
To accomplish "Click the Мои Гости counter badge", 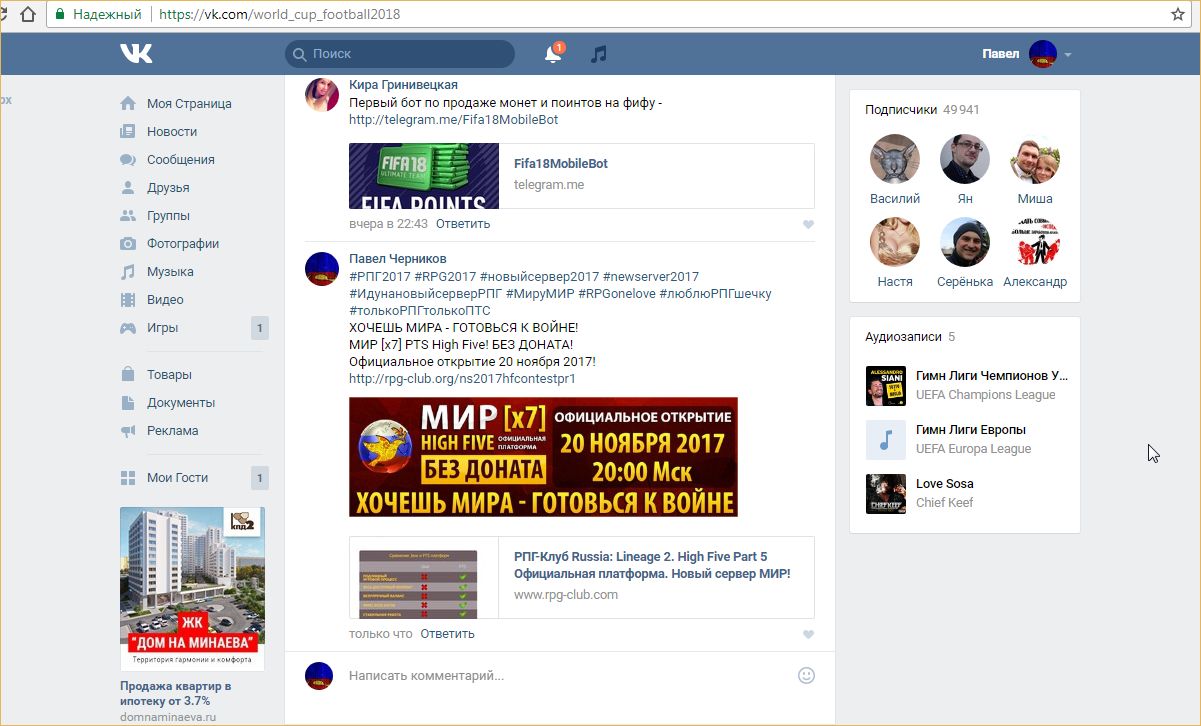I will pyautogui.click(x=260, y=478).
